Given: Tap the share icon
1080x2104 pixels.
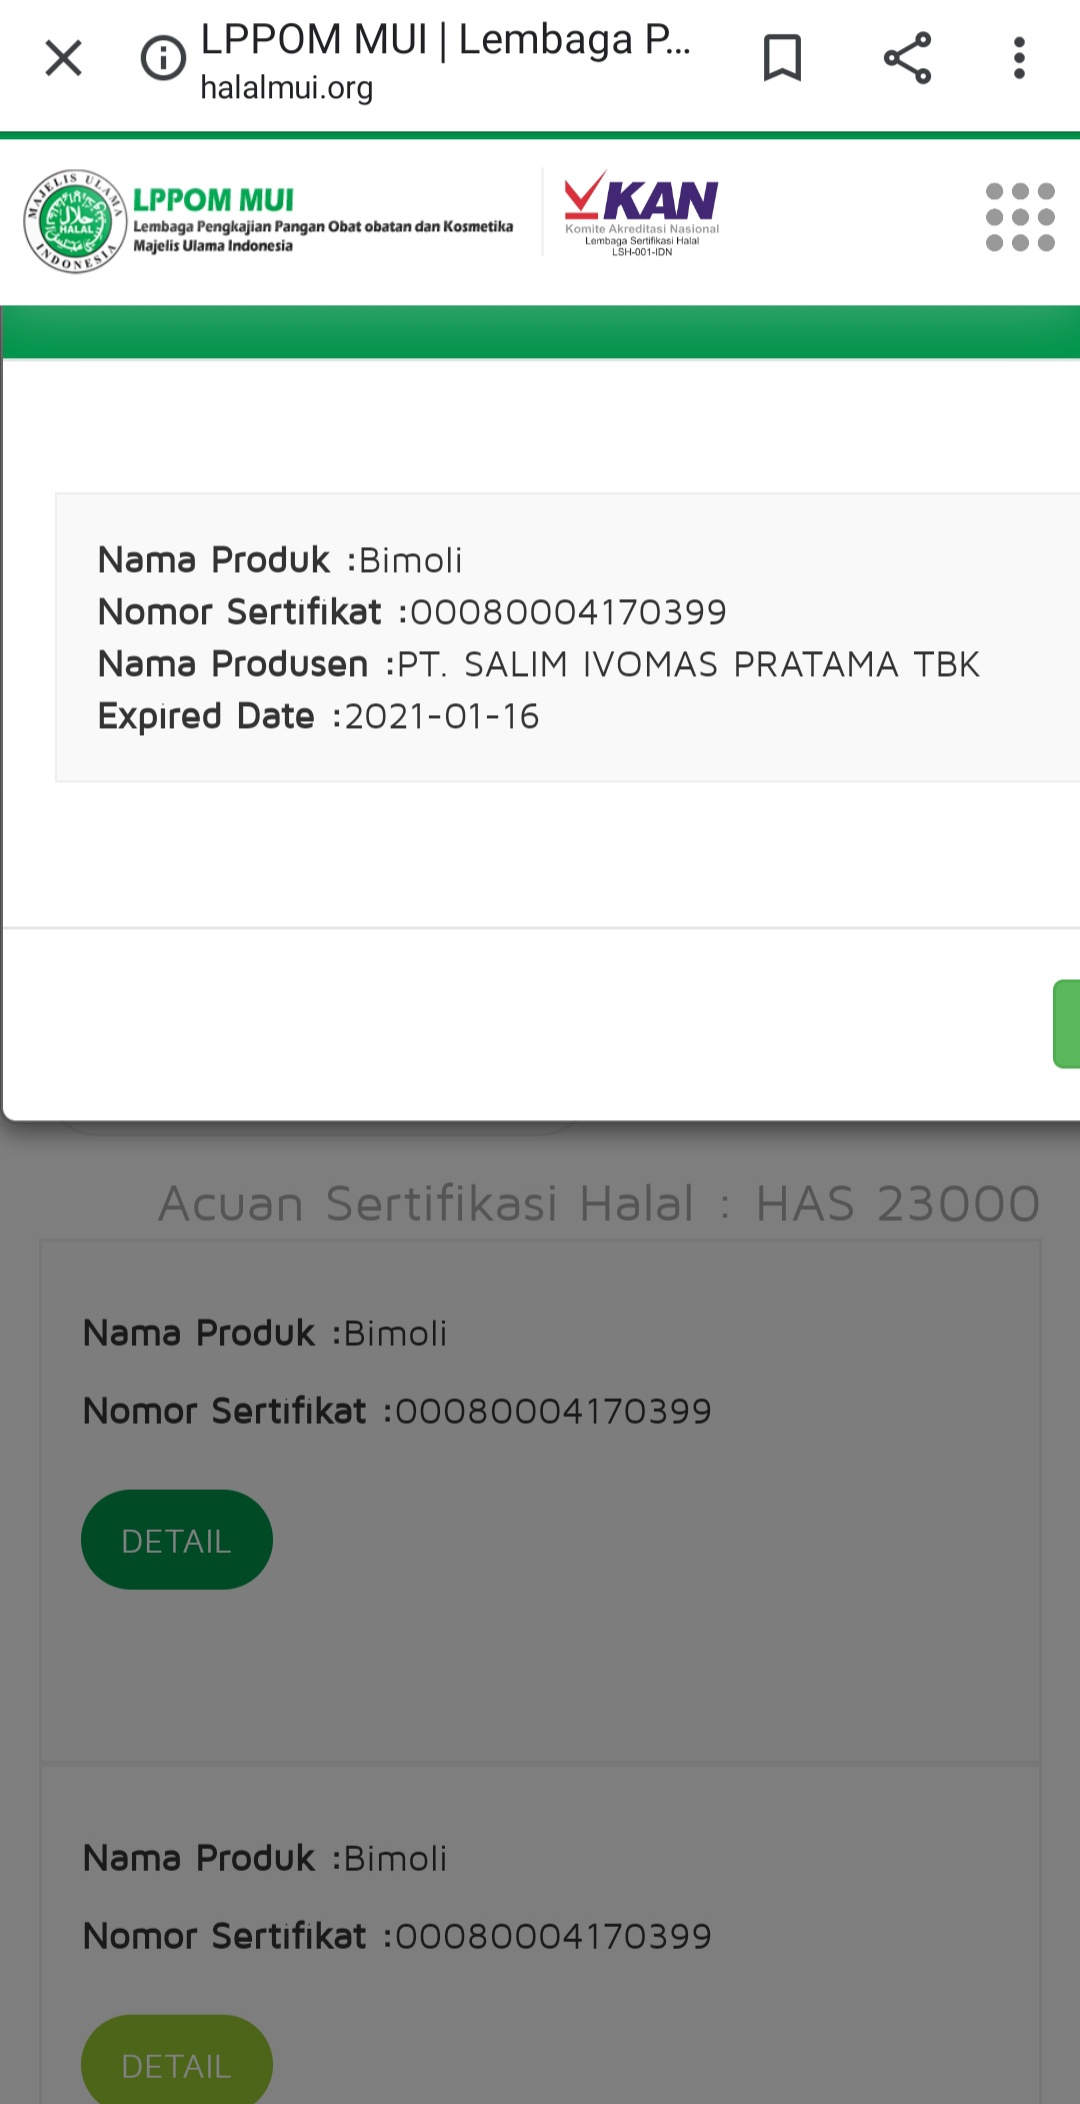Looking at the screenshot, I should pyautogui.click(x=907, y=58).
